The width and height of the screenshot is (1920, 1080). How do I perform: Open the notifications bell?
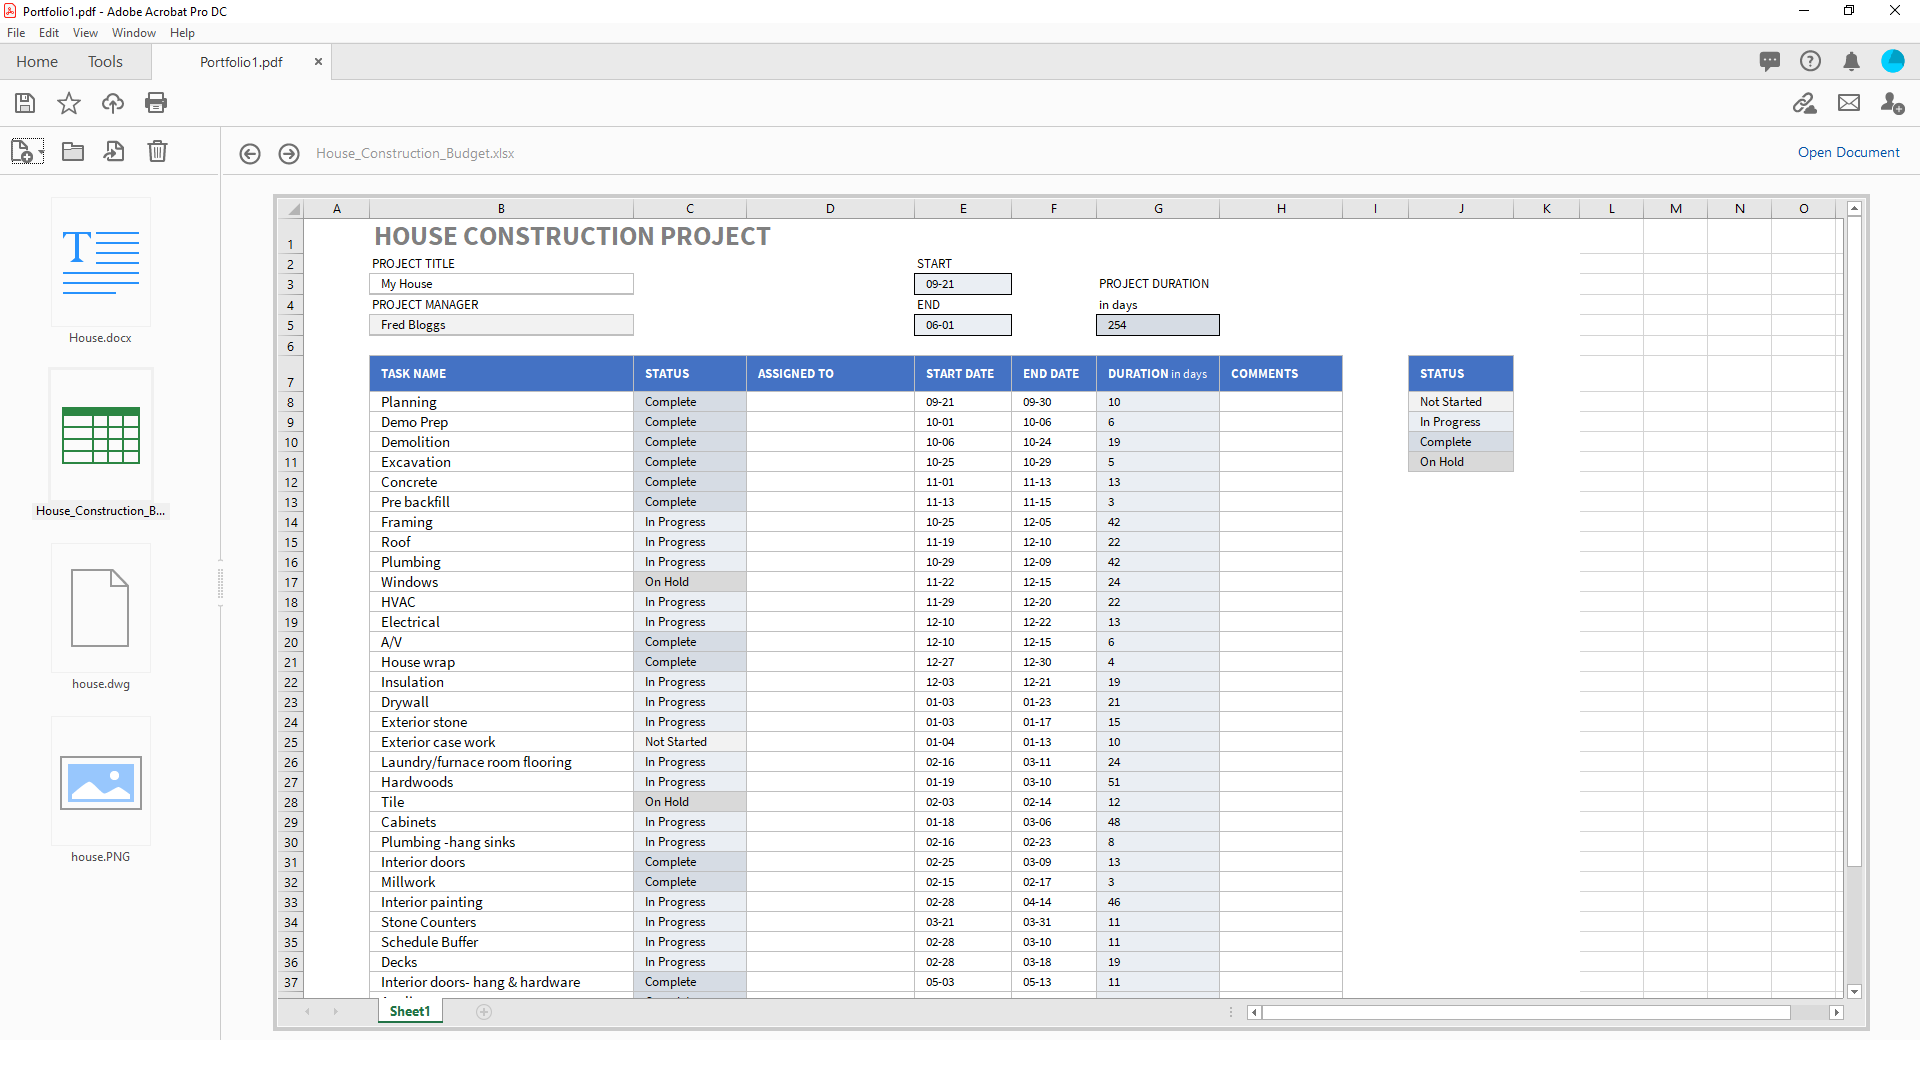click(x=1851, y=61)
